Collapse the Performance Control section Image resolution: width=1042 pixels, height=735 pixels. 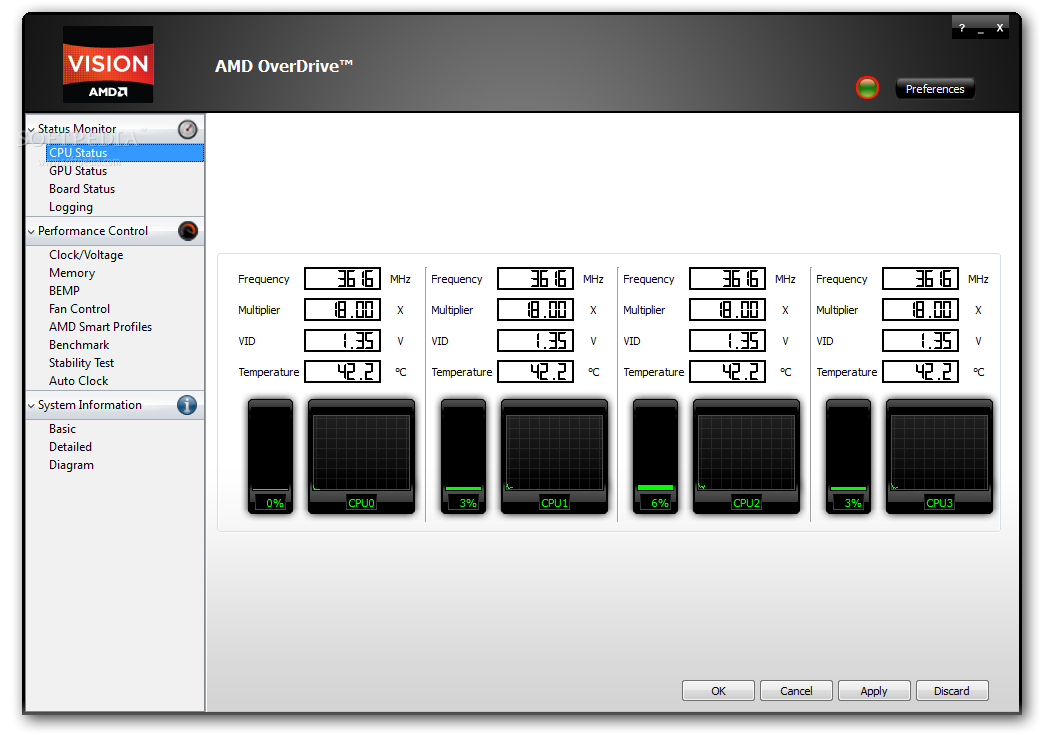click(x=31, y=231)
